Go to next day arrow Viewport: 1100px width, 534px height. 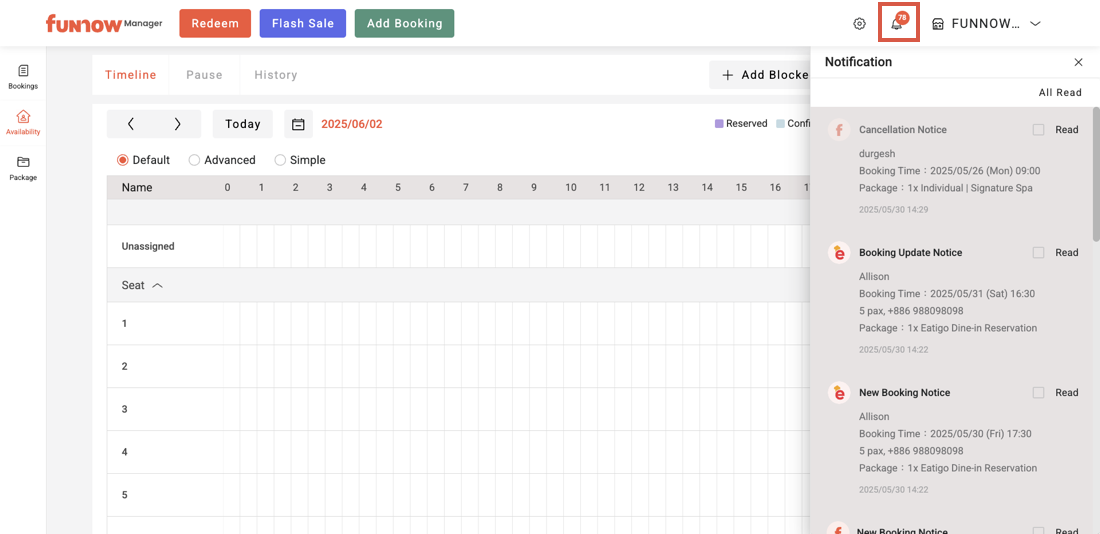[177, 124]
